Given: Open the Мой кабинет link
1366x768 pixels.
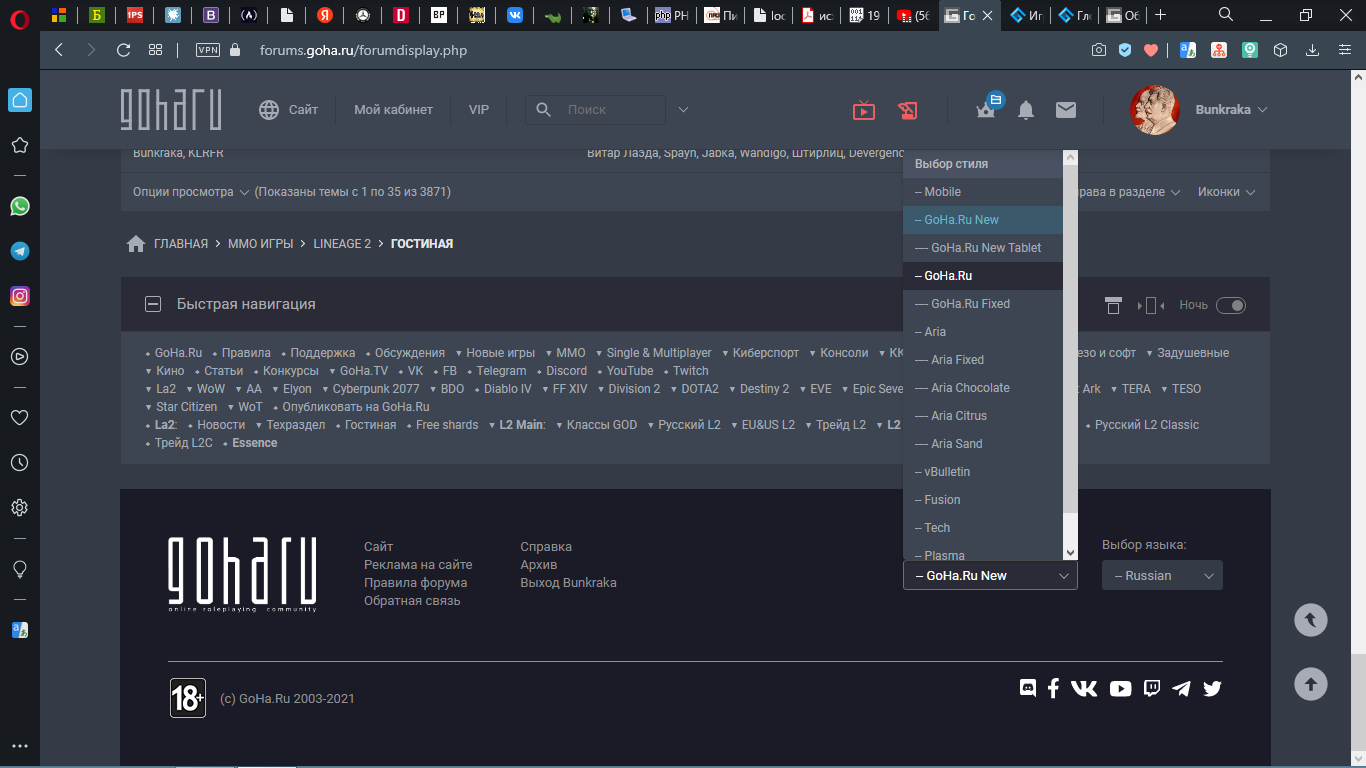Looking at the screenshot, I should [x=393, y=110].
